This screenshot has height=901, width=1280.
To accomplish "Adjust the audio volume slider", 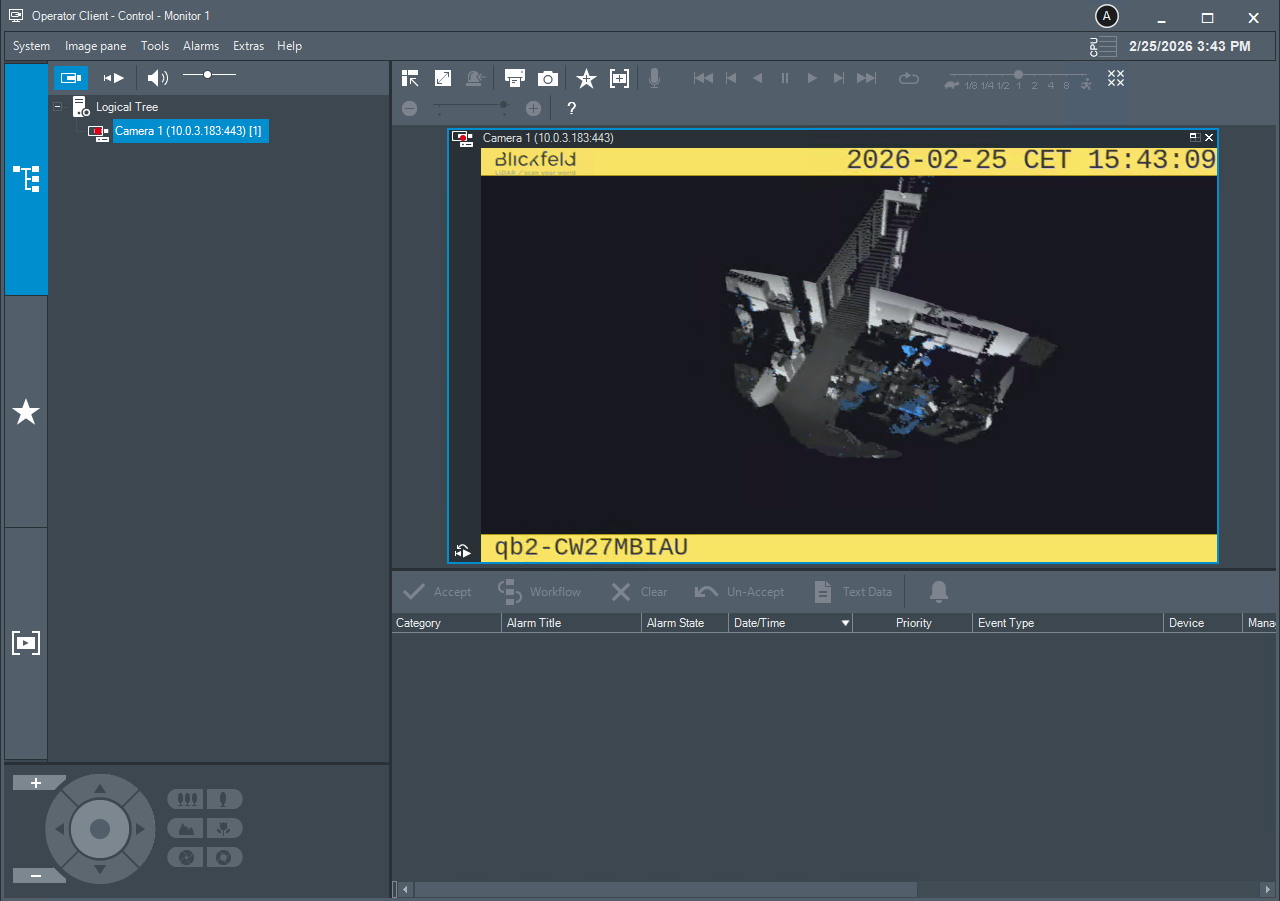I will pyautogui.click(x=207, y=75).
